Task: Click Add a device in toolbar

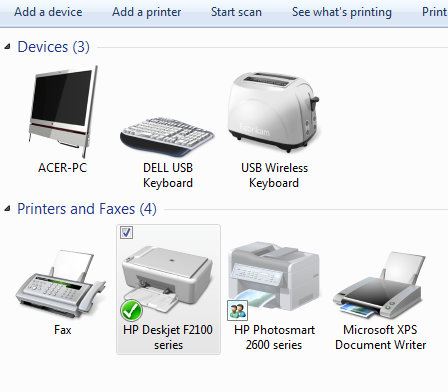Action: pos(48,12)
